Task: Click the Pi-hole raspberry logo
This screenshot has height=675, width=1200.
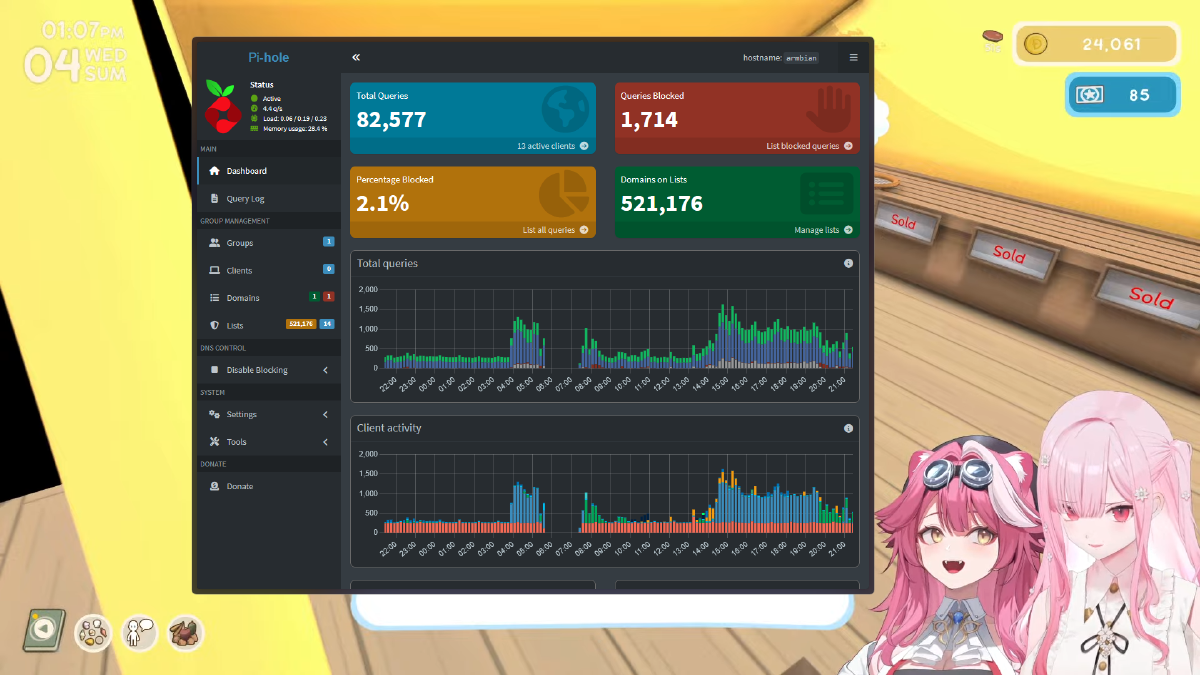Action: tap(223, 108)
